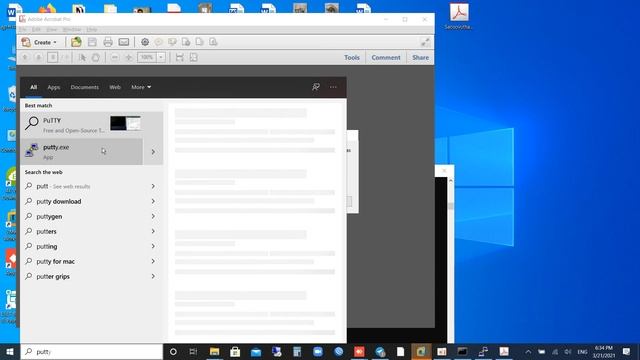Click PuTTY preview thumbnail in best match
The image size is (640, 360).
(125, 123)
